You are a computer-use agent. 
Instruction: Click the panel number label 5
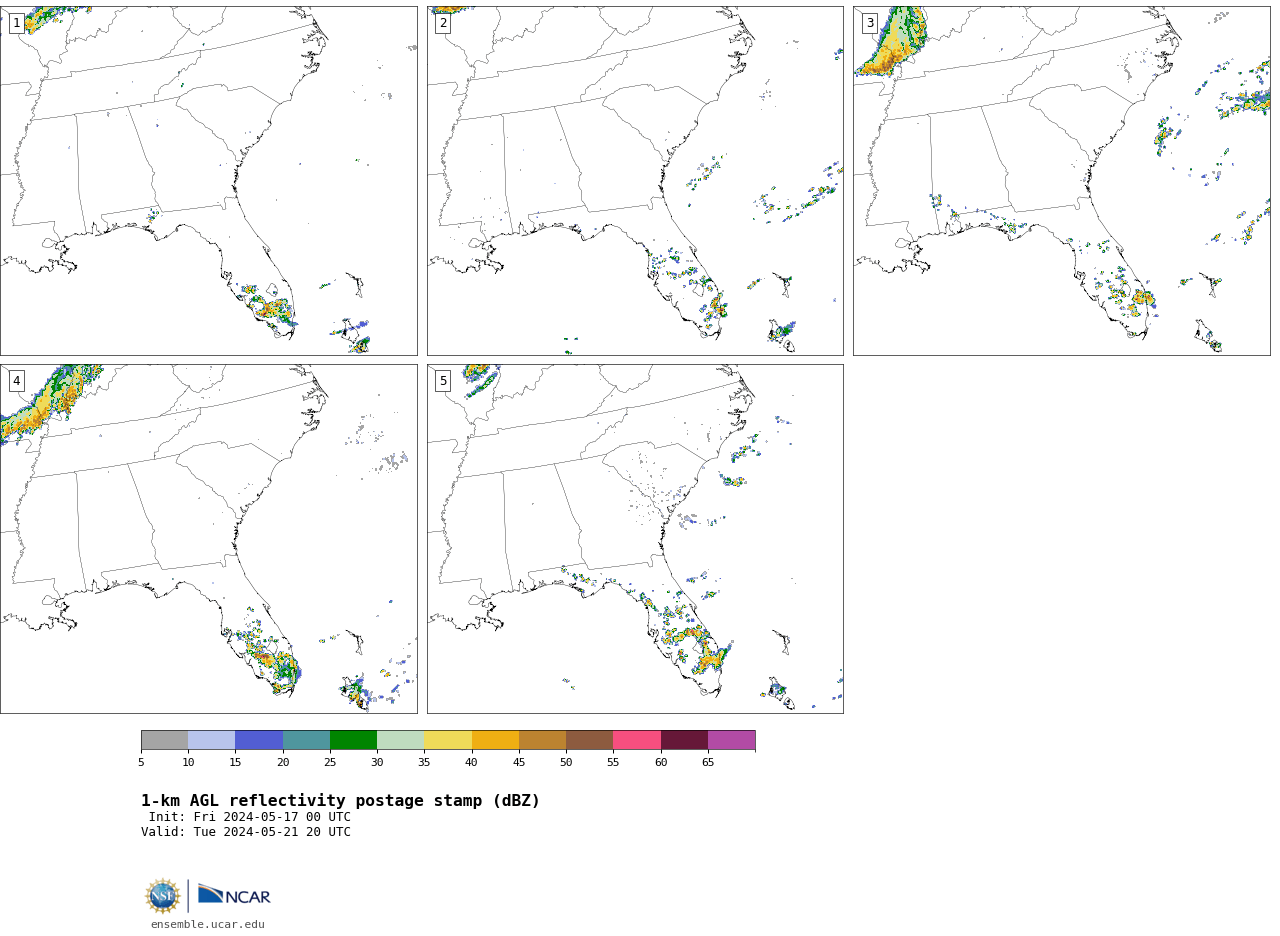(443, 381)
